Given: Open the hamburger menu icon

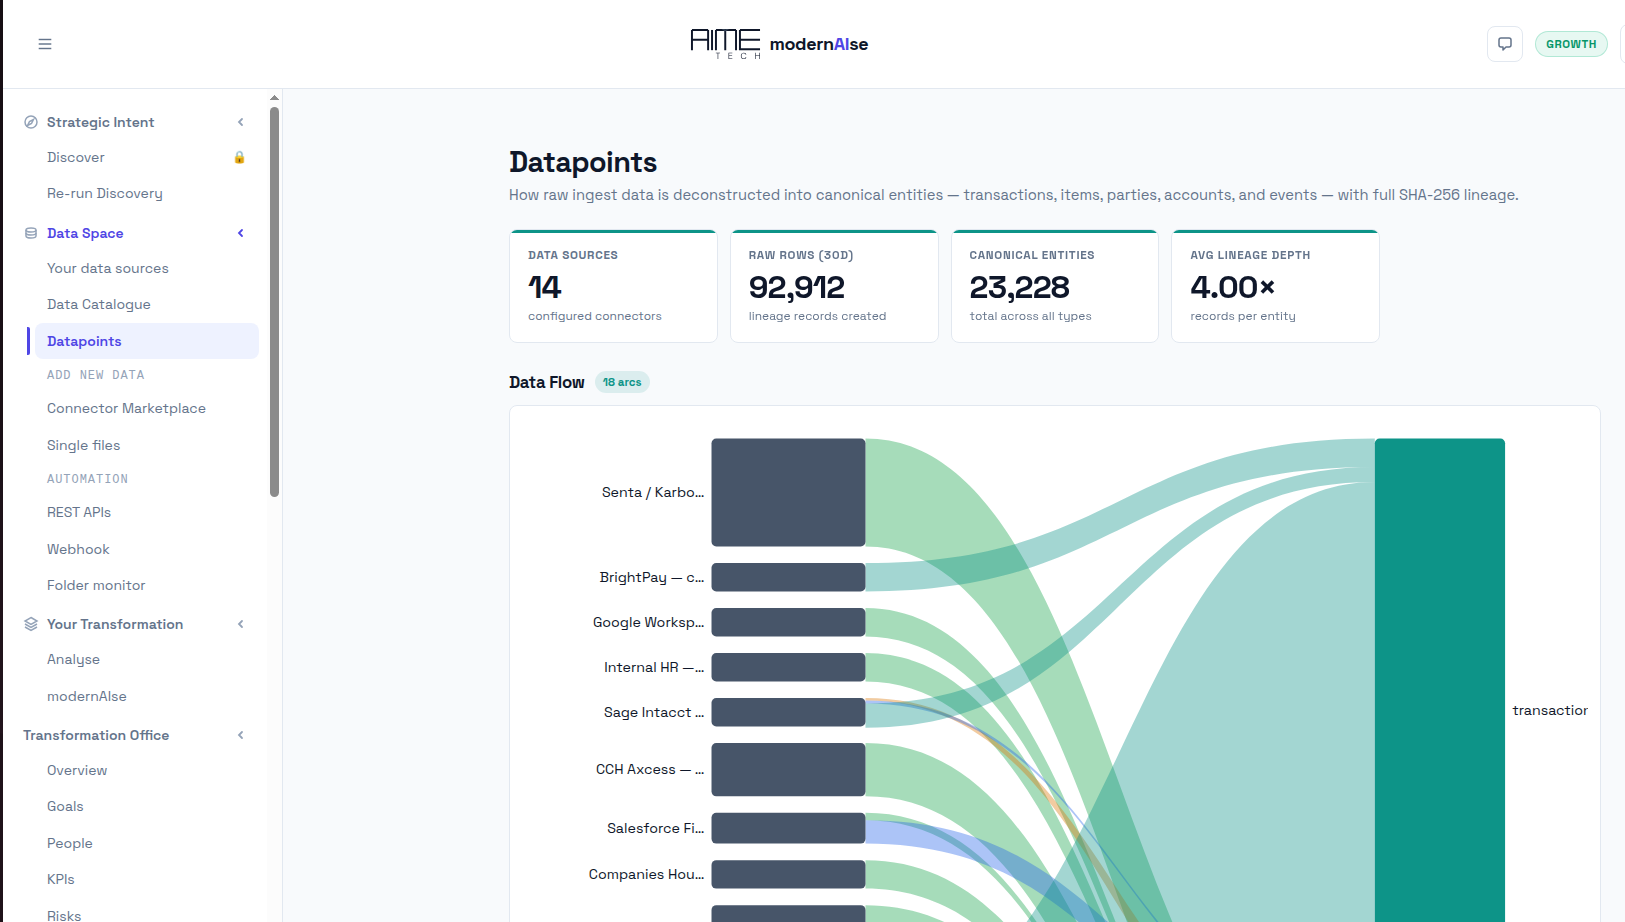Looking at the screenshot, I should point(45,44).
